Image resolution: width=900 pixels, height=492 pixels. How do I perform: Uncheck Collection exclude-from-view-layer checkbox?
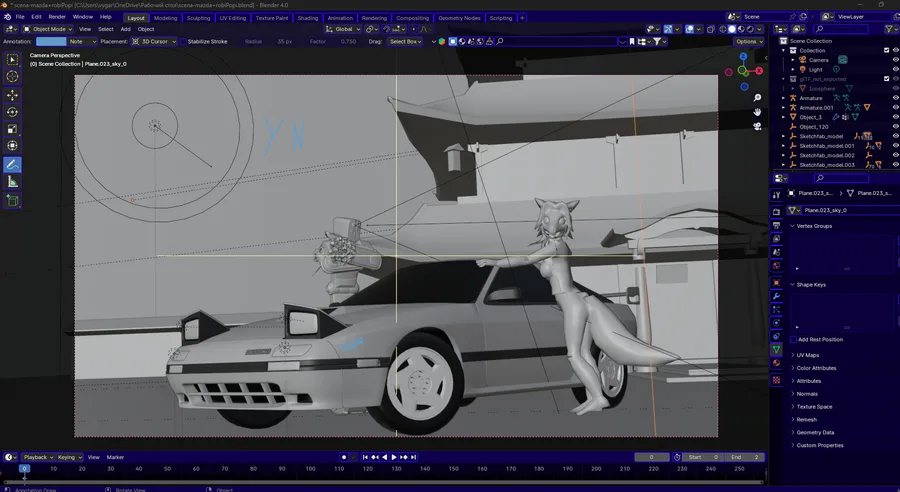[886, 51]
